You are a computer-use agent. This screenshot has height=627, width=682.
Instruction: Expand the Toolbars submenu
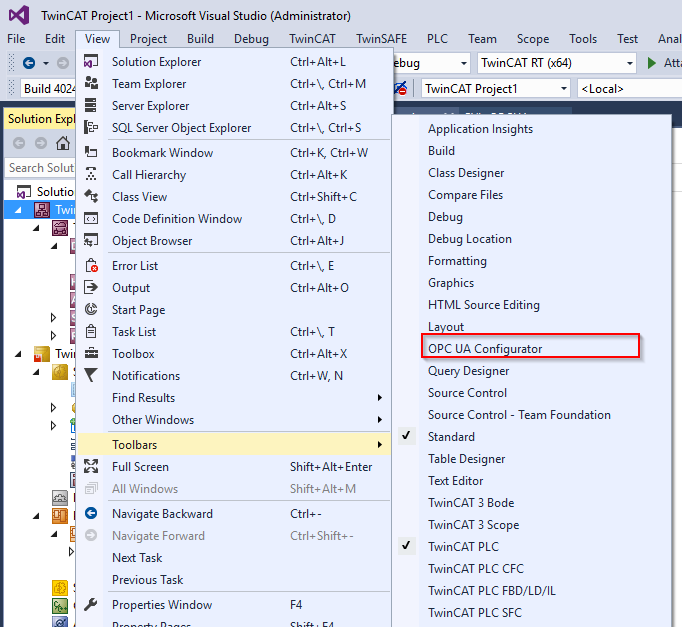pyautogui.click(x=380, y=444)
